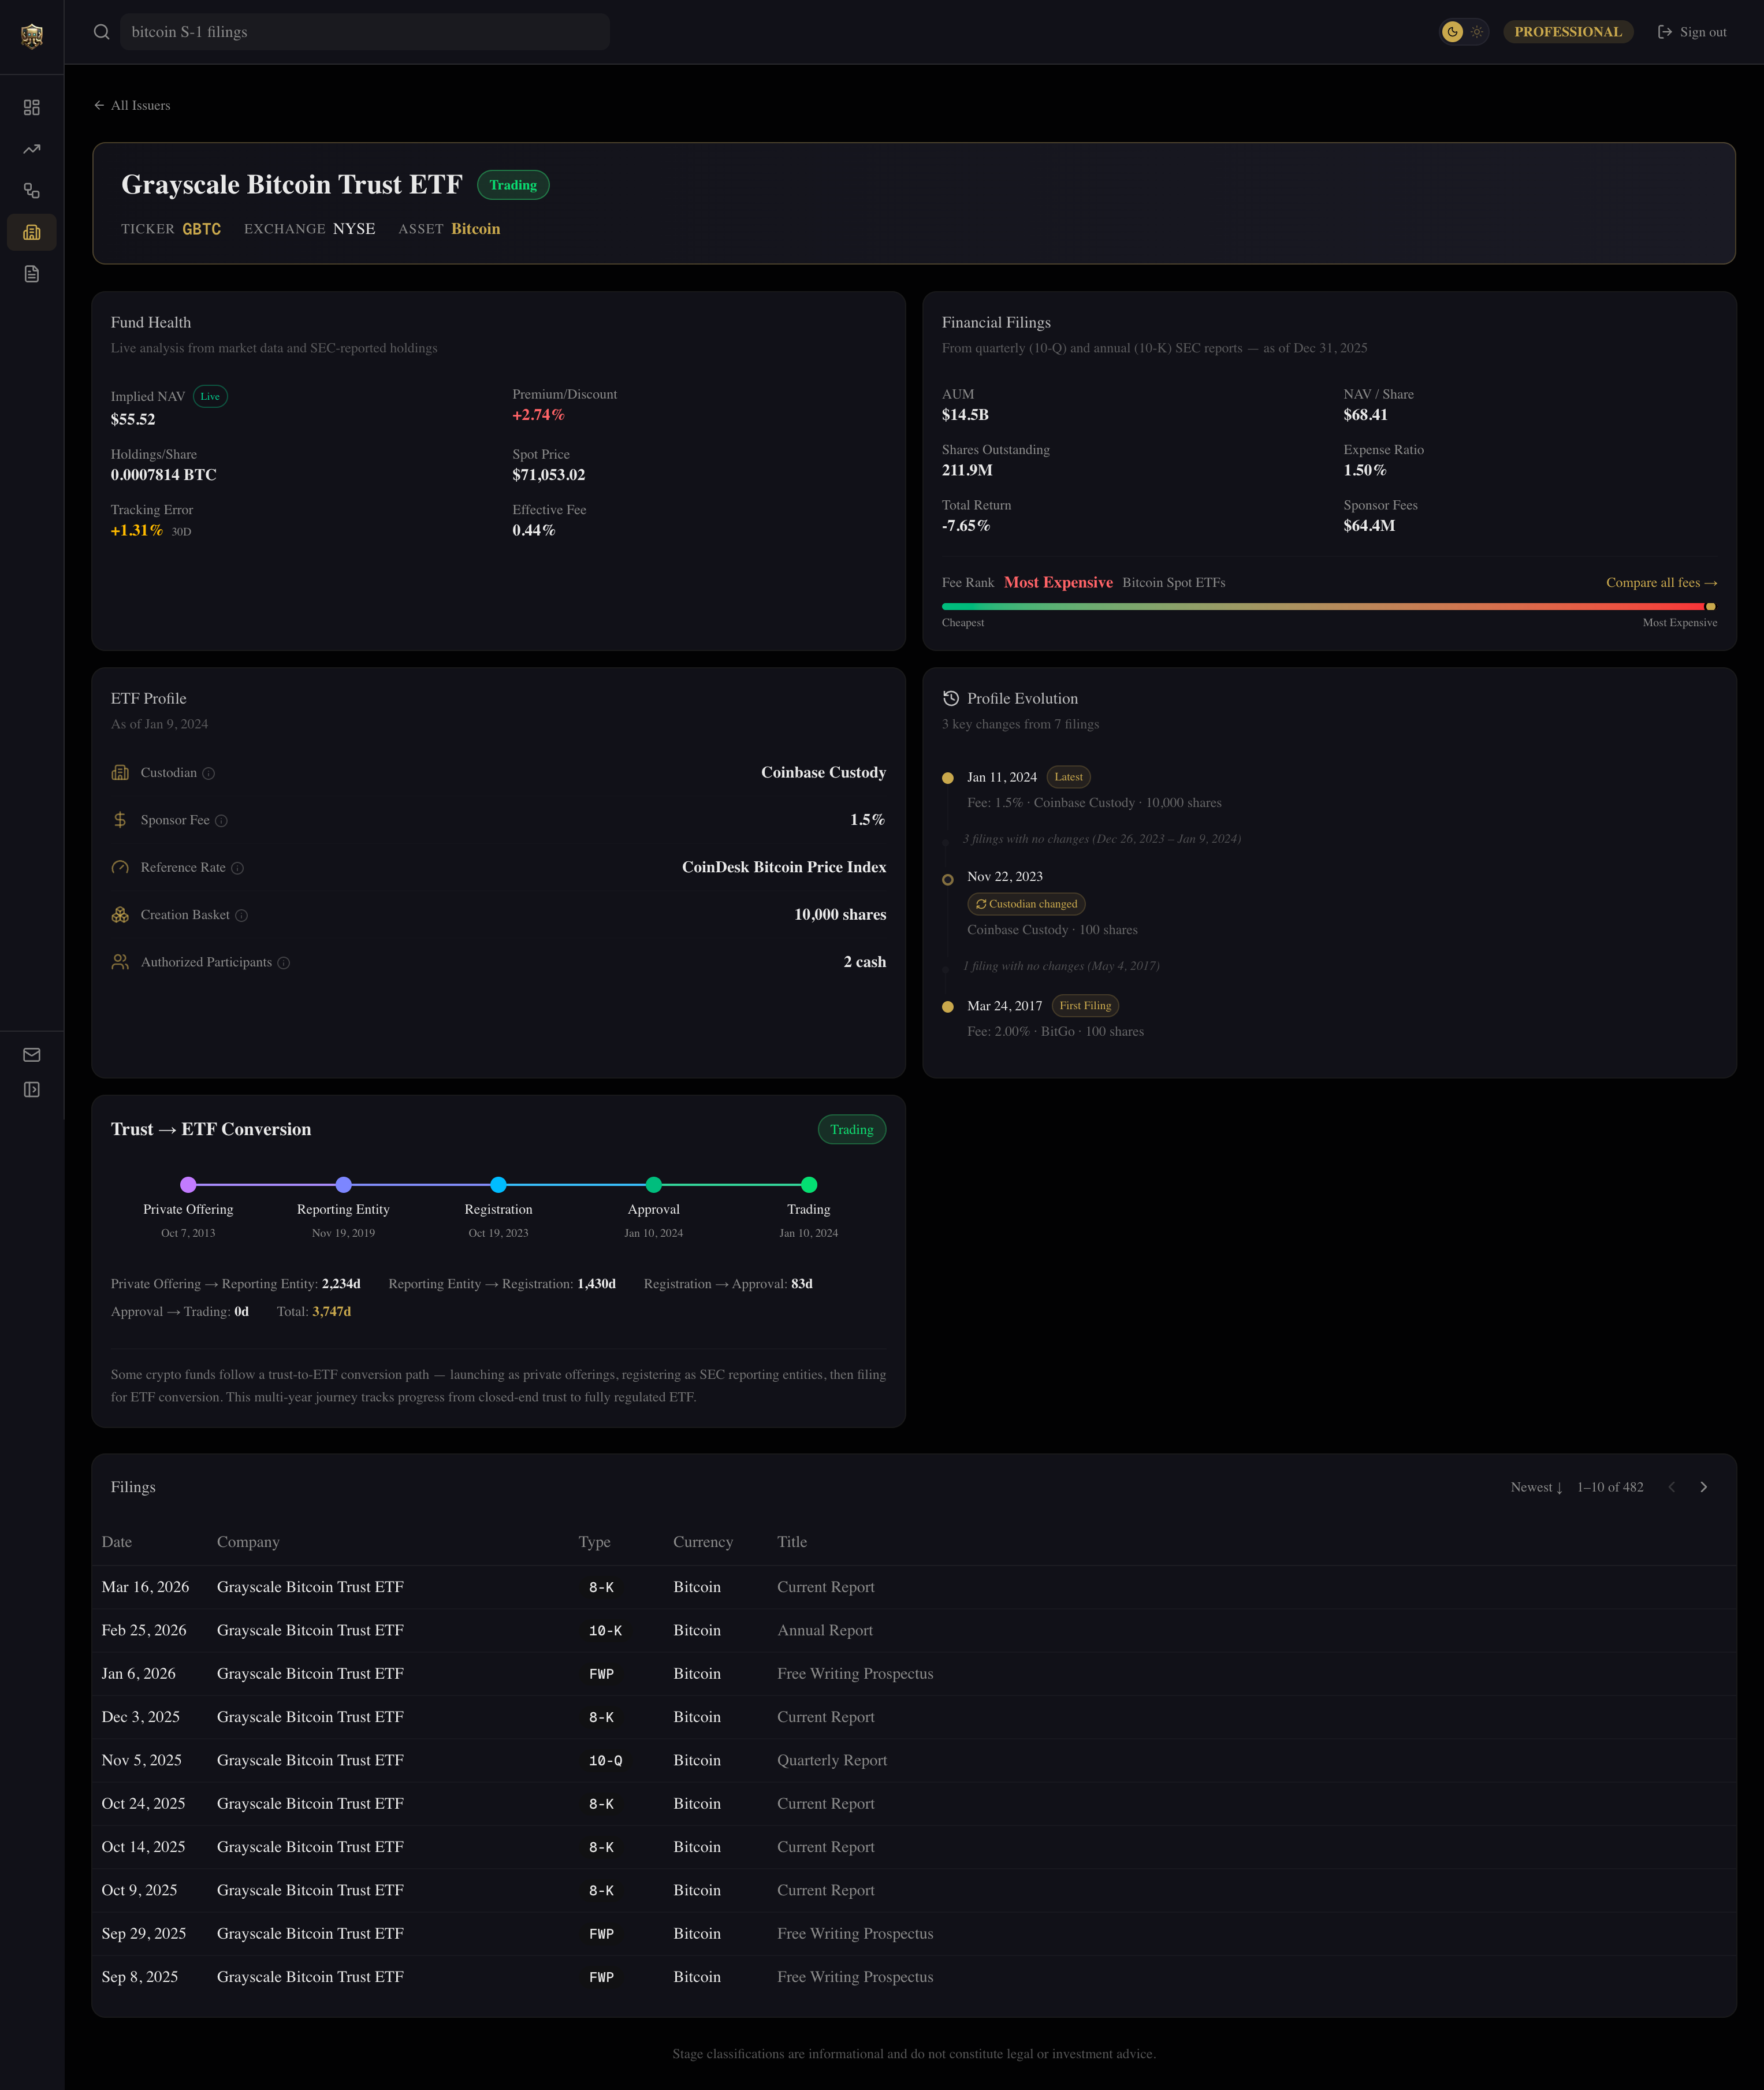Click the Reporting Entity stage dot
The height and width of the screenshot is (2090, 1764).
pos(344,1185)
